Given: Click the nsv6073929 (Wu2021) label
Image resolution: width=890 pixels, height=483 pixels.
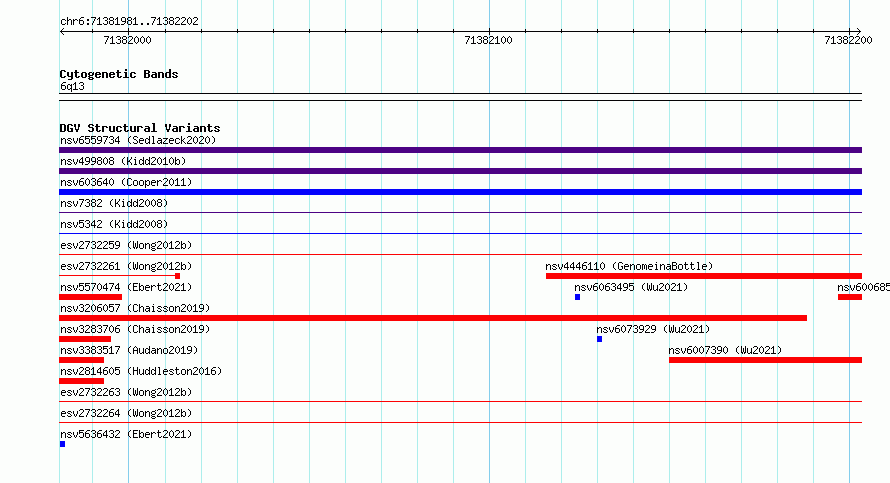Looking at the screenshot, I should (653, 329).
